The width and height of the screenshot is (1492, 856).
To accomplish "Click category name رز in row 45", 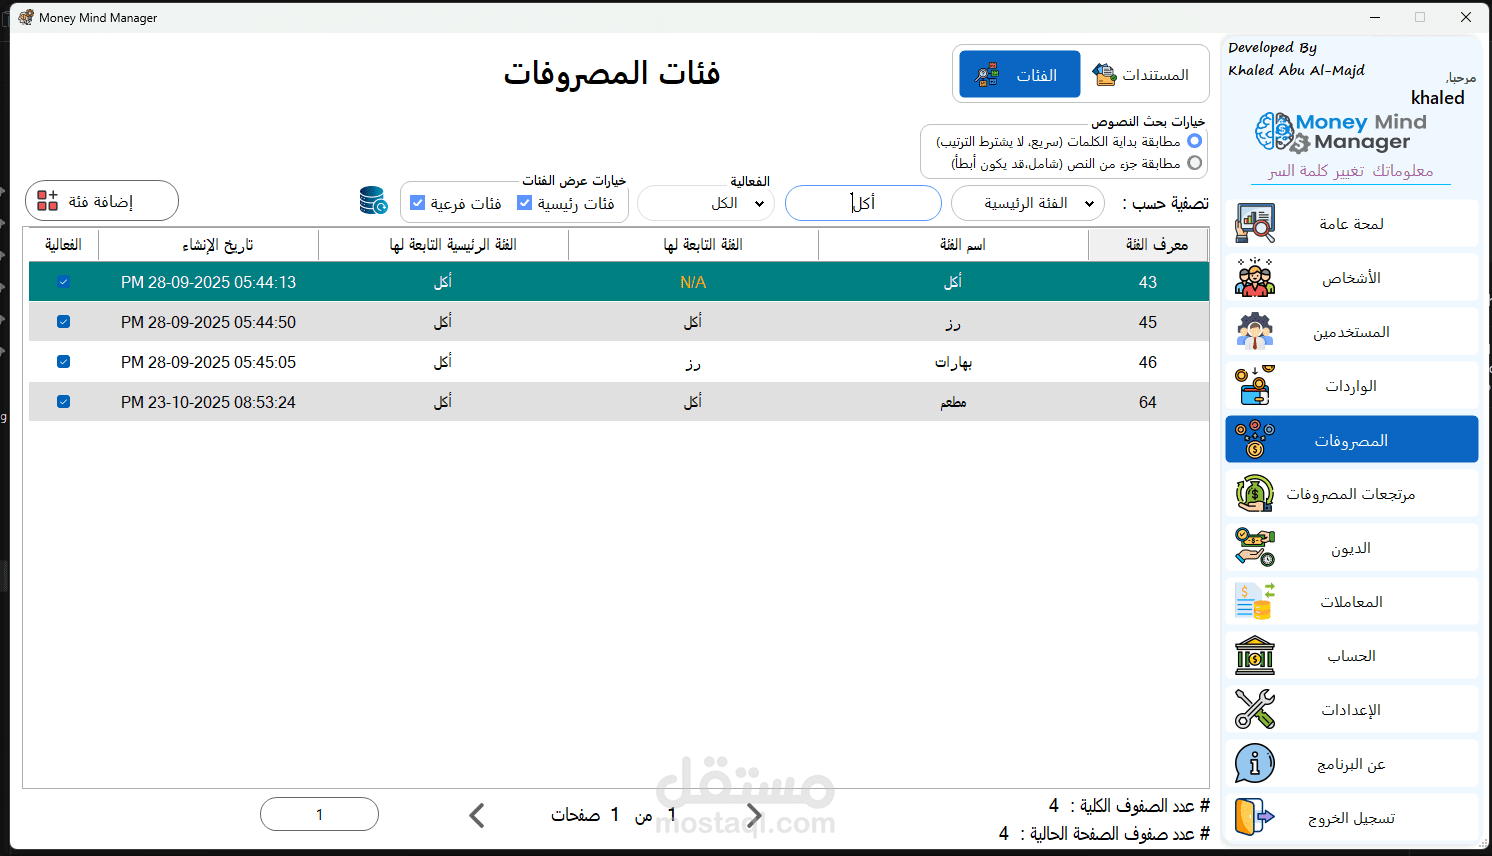I will pos(953,322).
